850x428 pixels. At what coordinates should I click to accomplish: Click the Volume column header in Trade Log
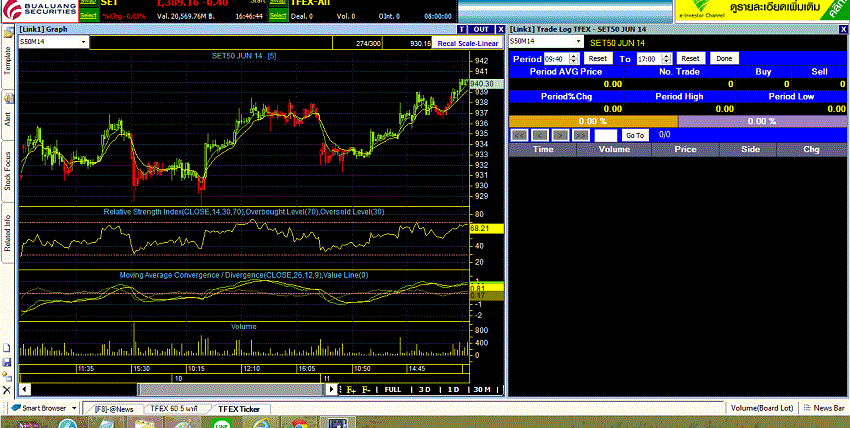(614, 150)
